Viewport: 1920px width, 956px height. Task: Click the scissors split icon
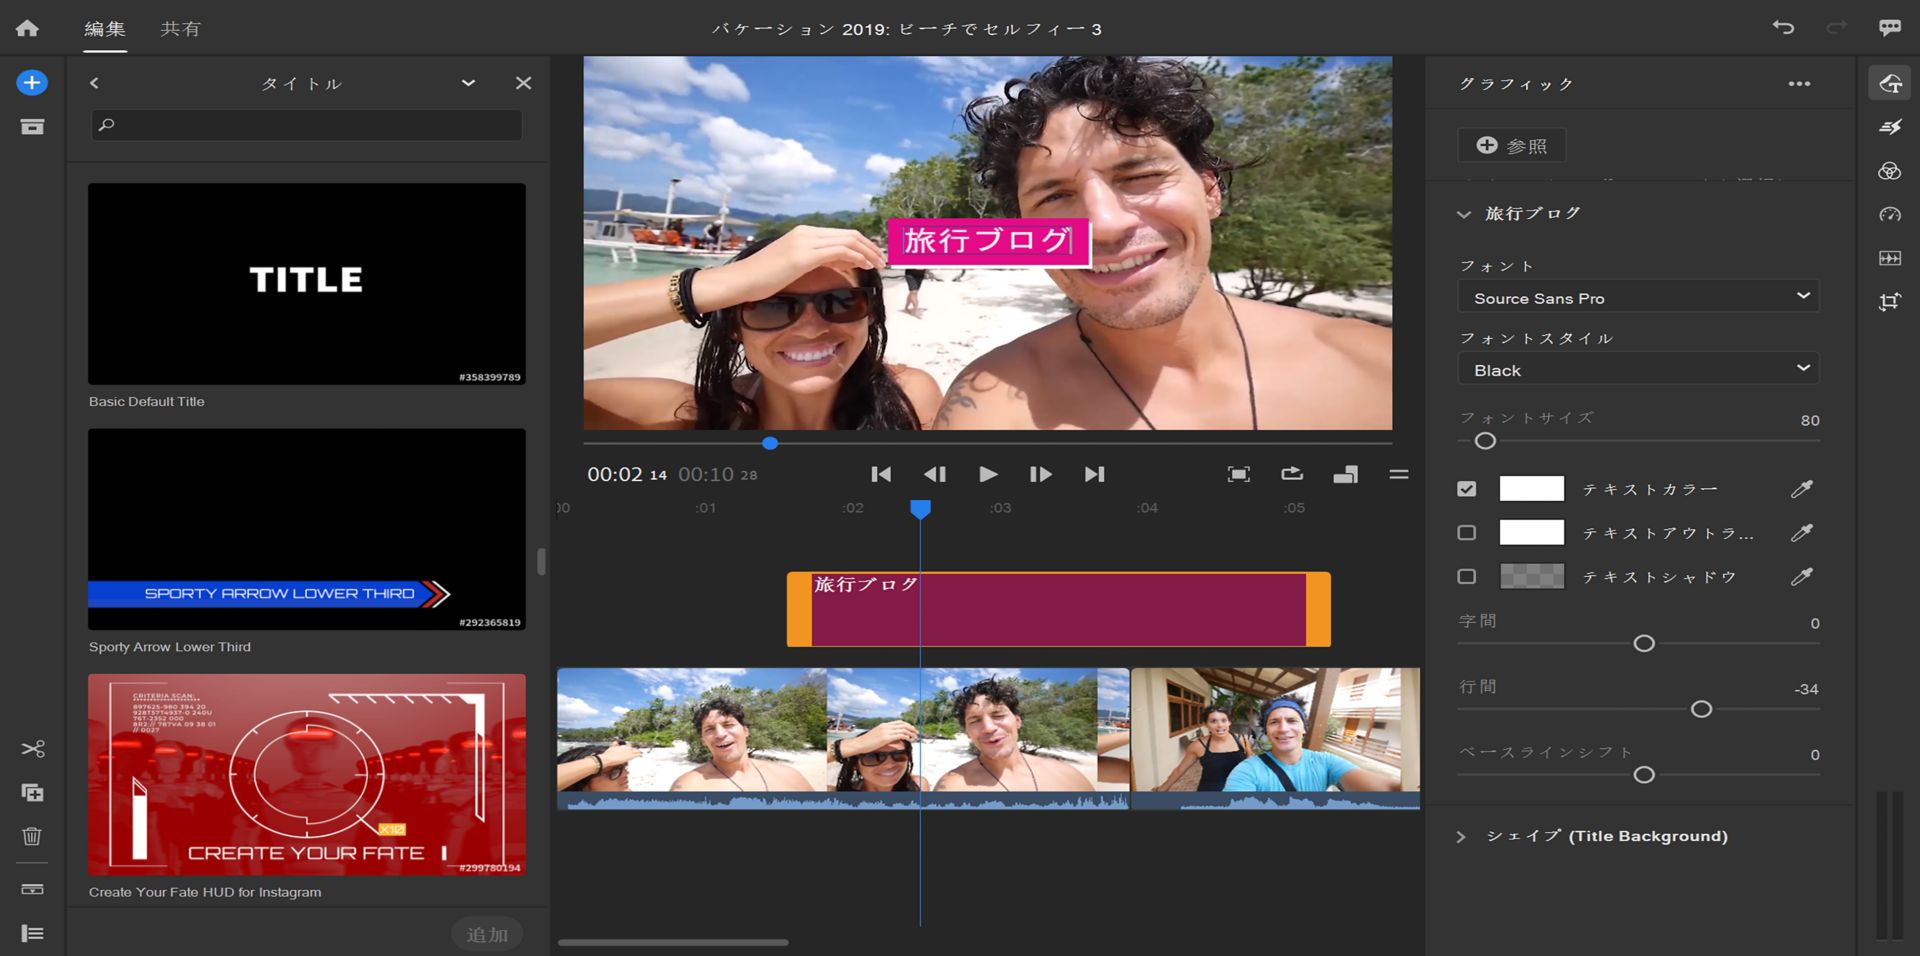pyautogui.click(x=32, y=749)
